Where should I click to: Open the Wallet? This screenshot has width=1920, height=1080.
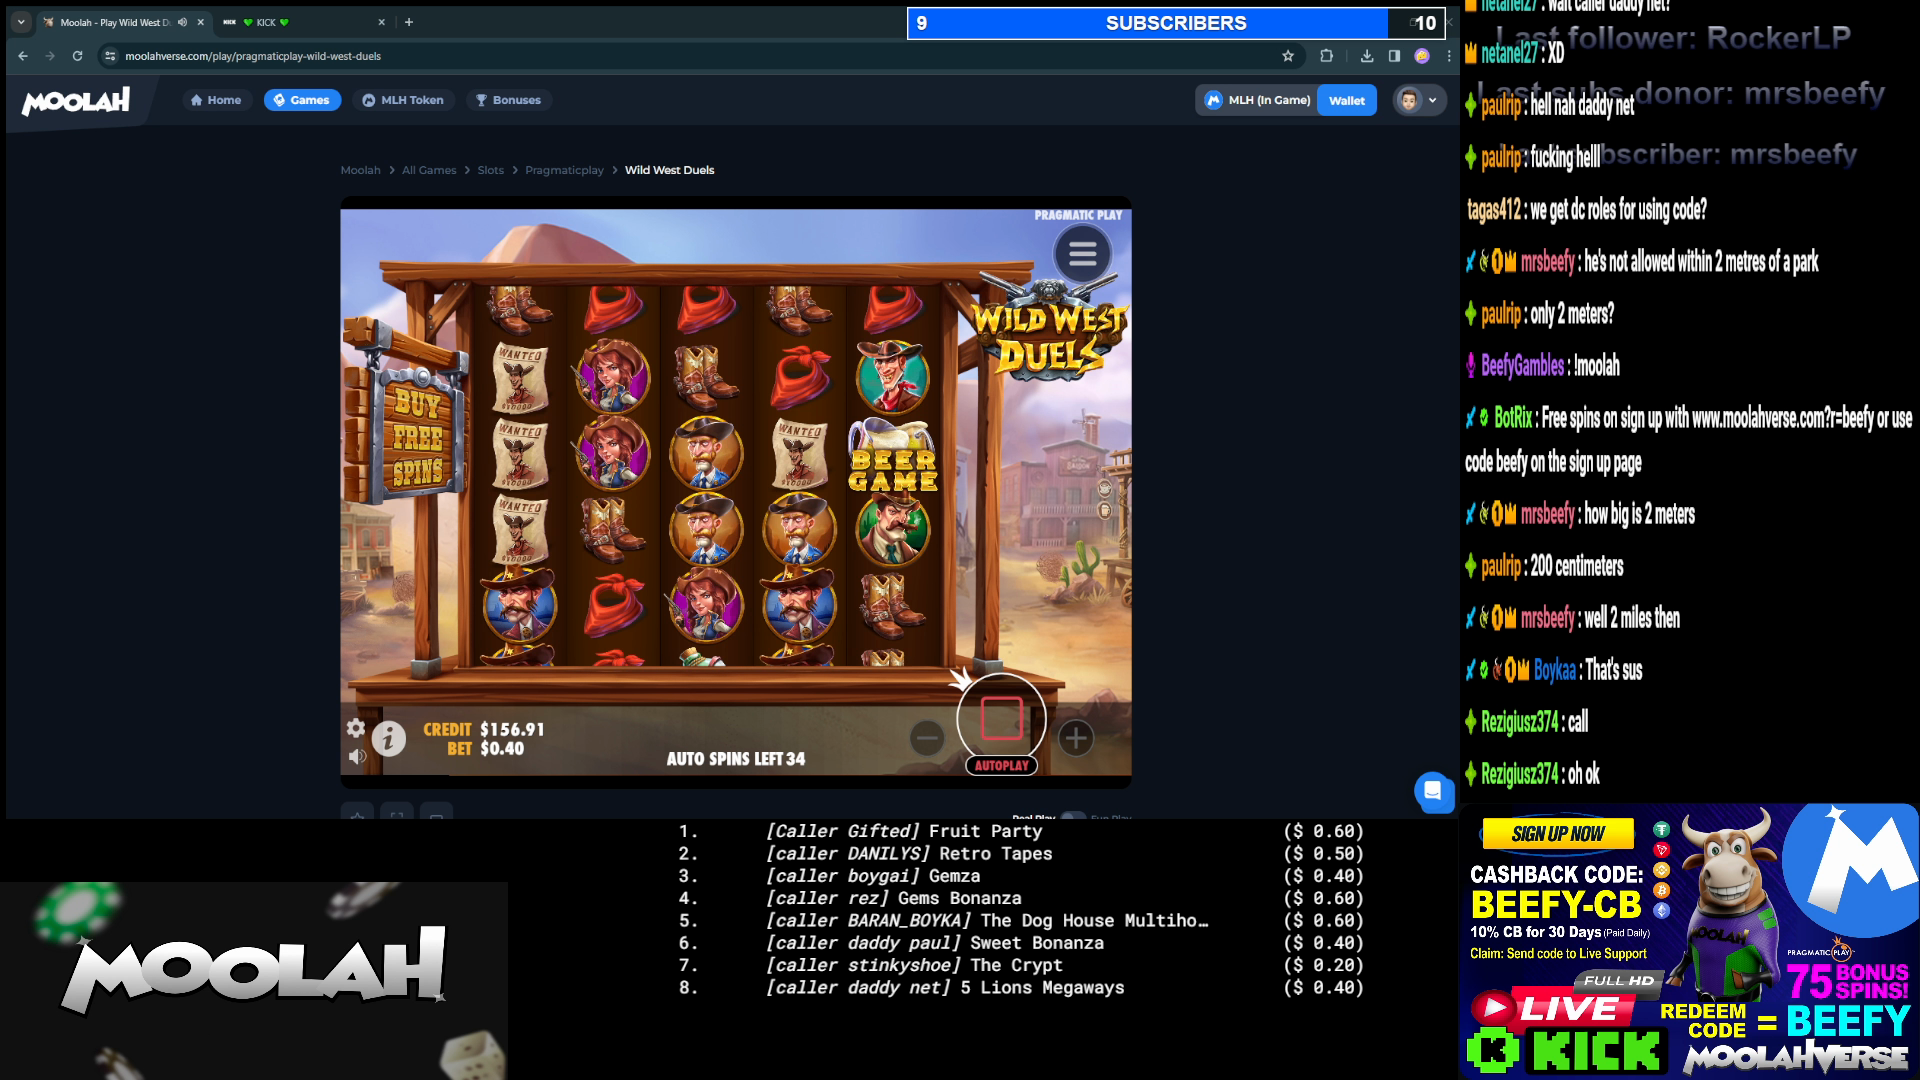[x=1347, y=100]
